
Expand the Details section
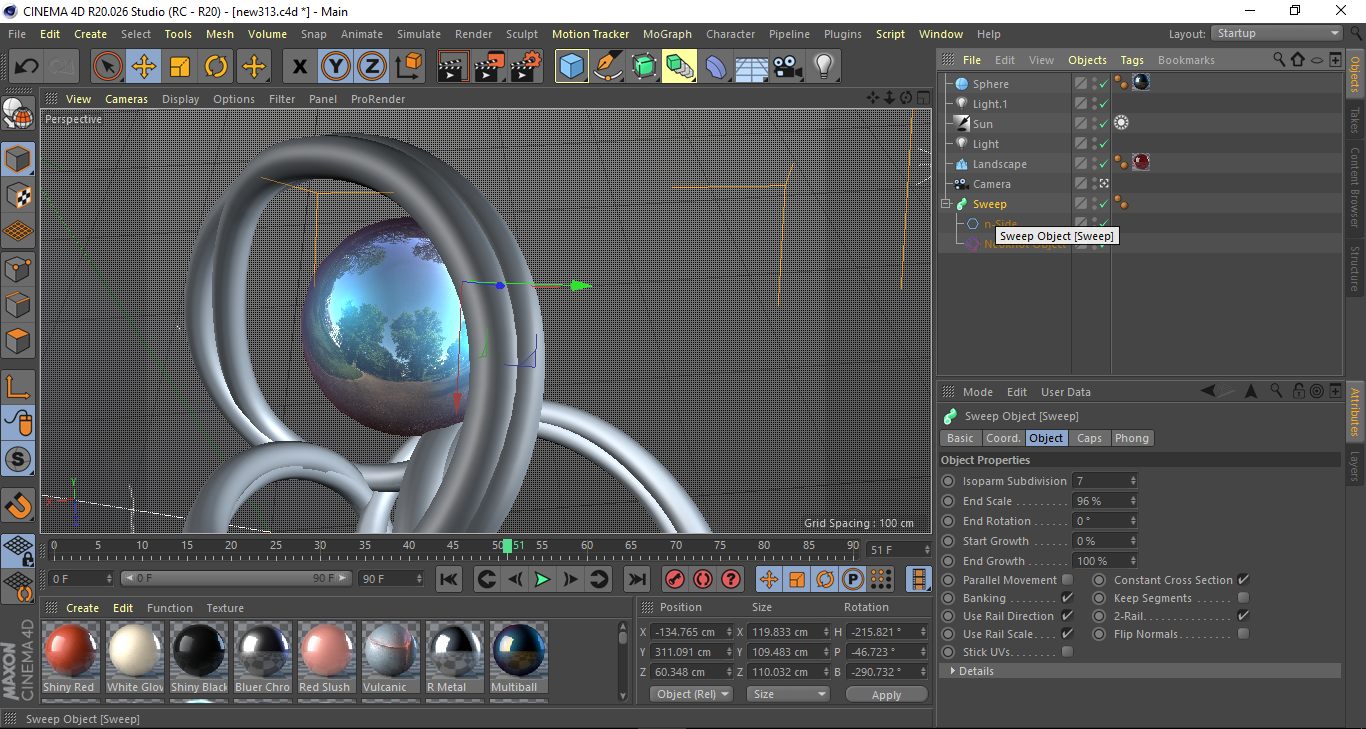(x=1140, y=671)
